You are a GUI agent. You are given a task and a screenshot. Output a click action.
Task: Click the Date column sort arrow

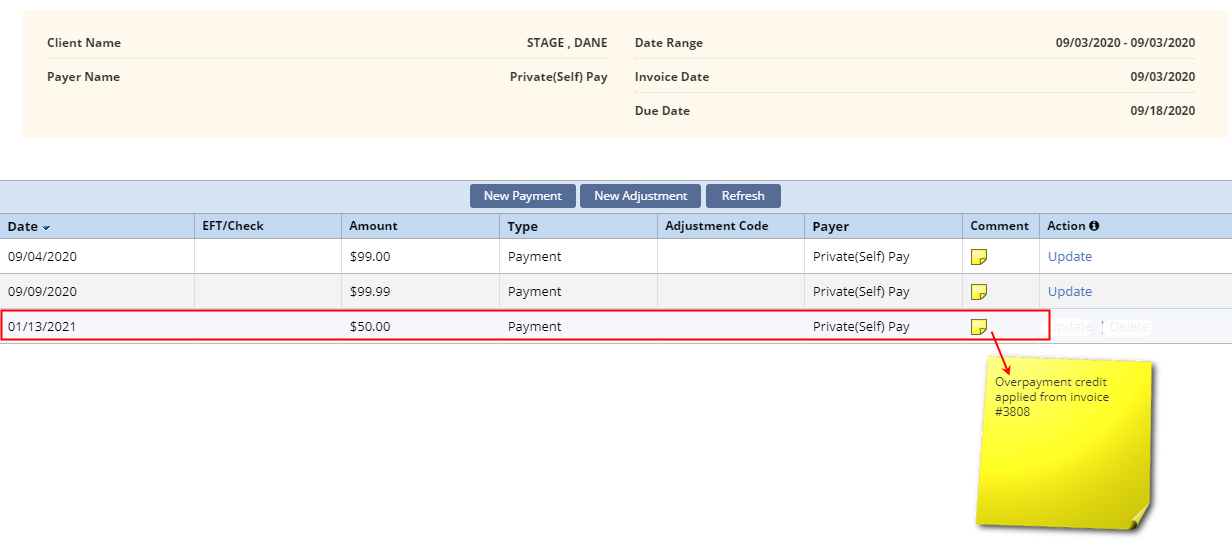[47, 227]
